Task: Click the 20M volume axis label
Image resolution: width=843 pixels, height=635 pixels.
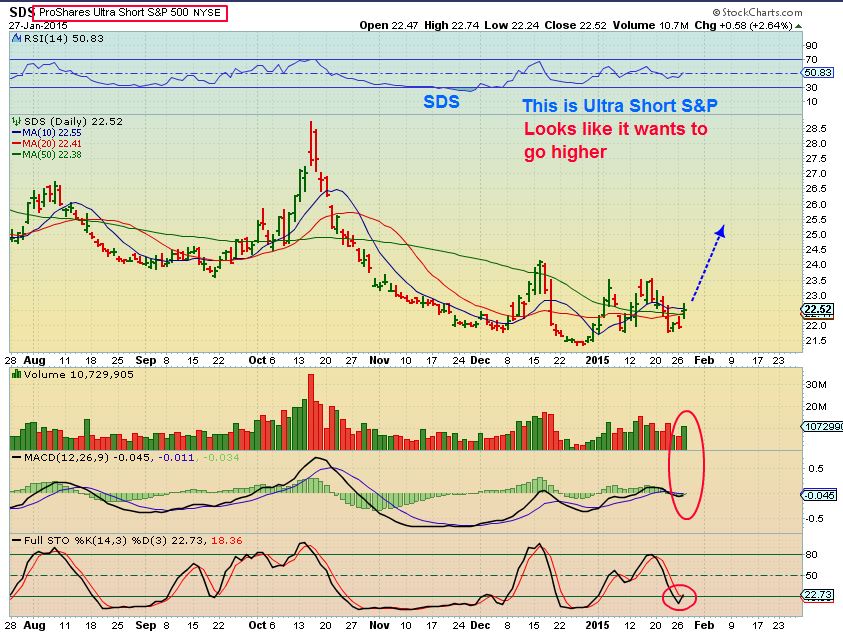Action: [x=816, y=406]
